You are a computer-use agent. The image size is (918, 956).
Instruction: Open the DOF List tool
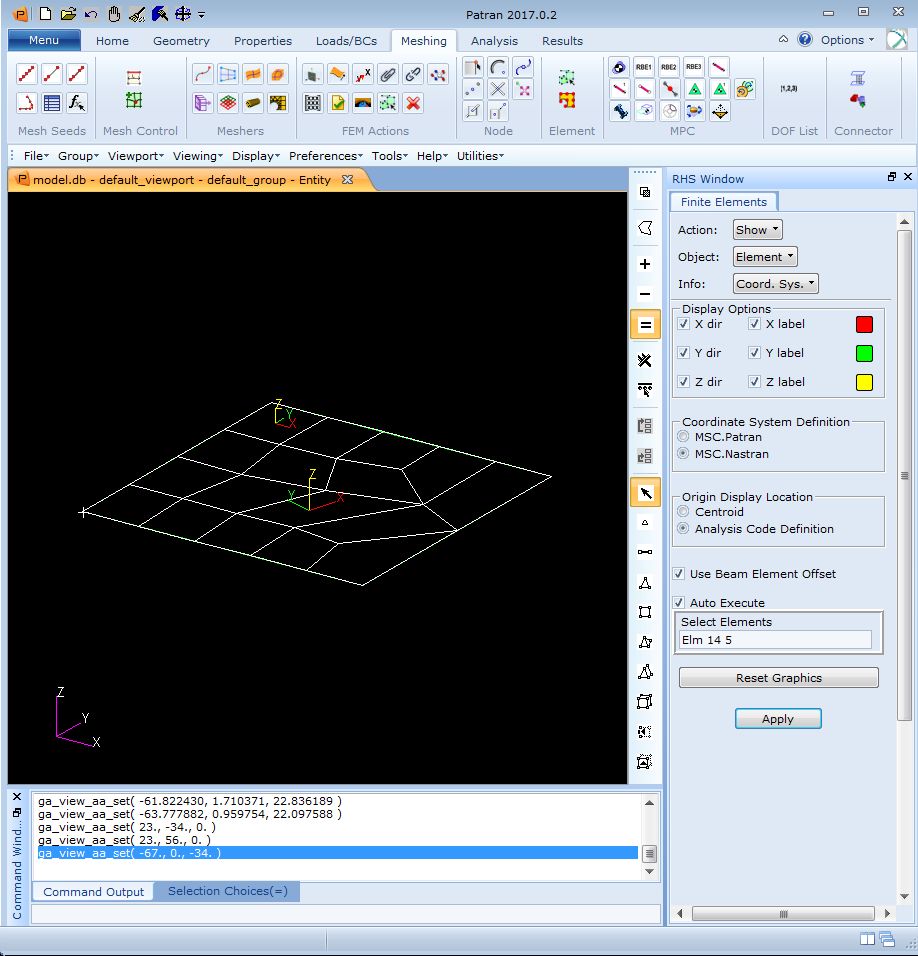[x=788, y=88]
